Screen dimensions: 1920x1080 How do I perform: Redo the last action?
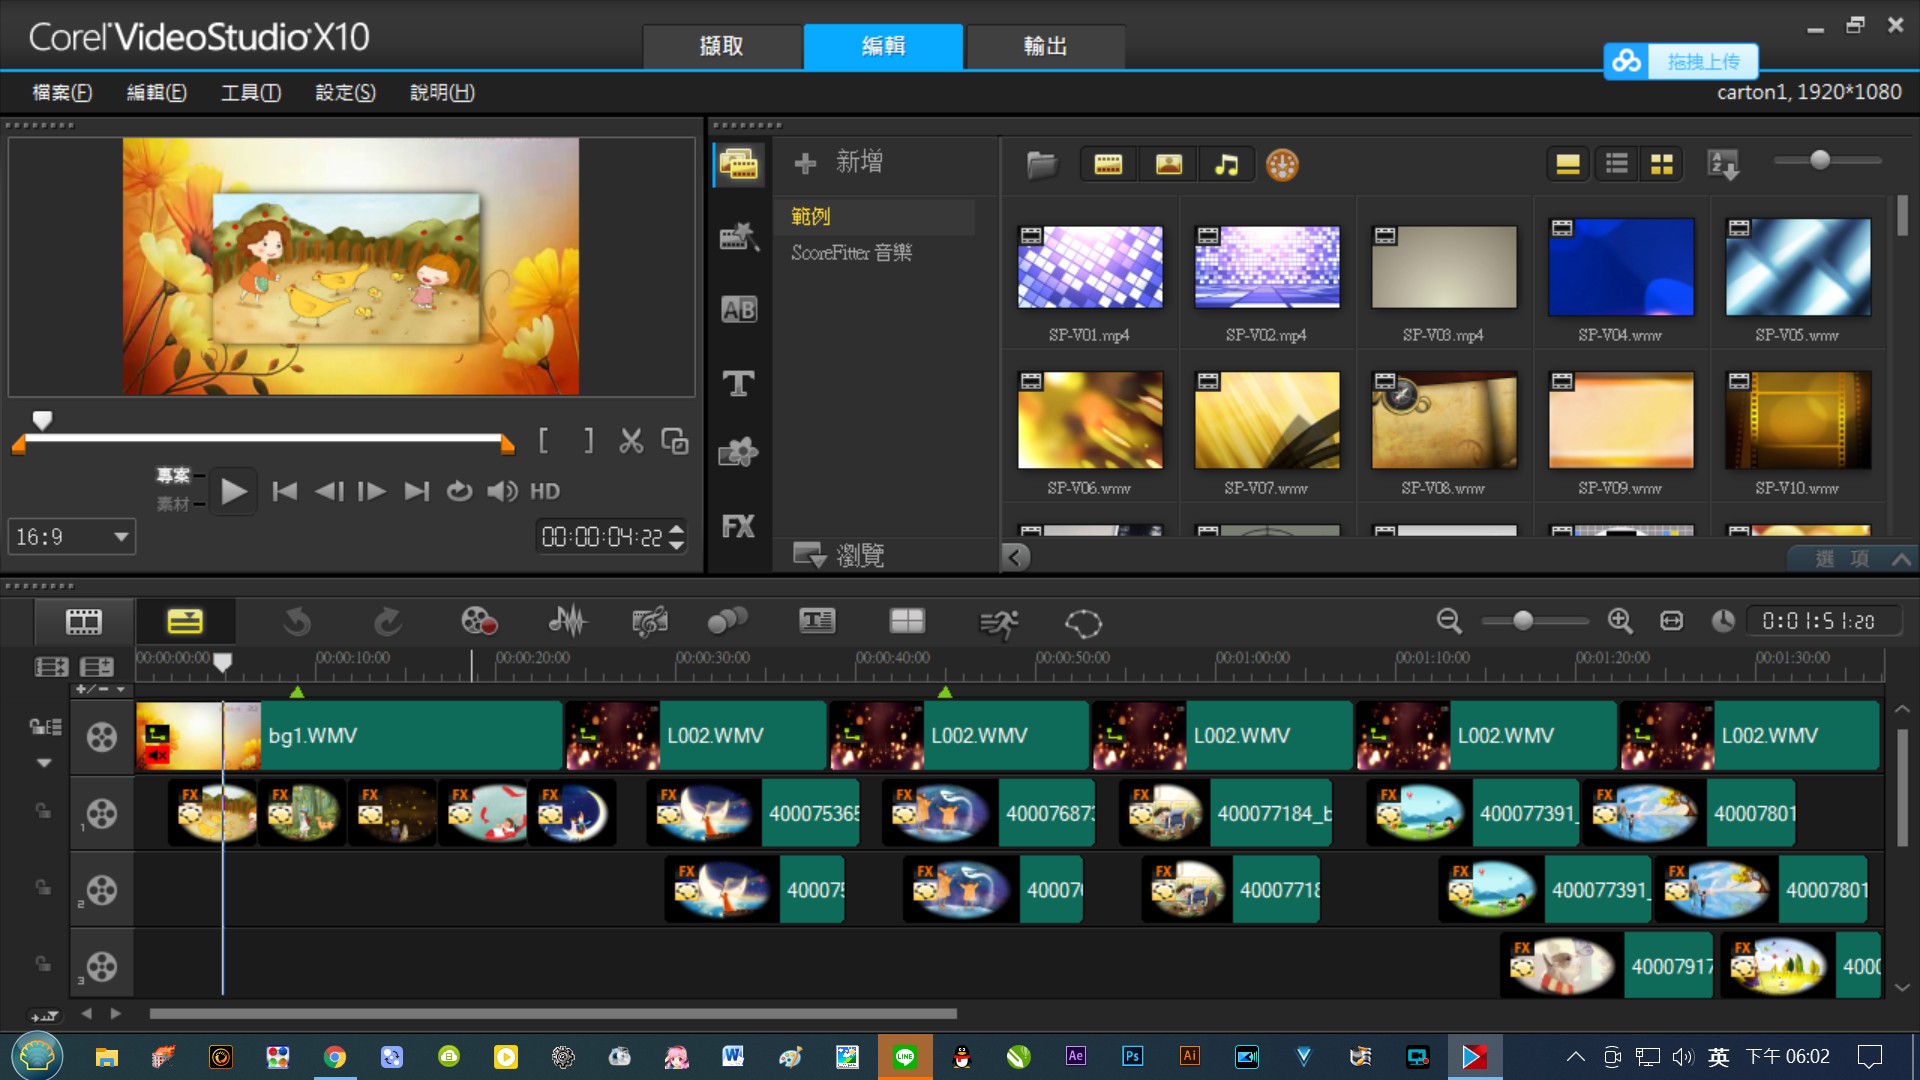tap(387, 622)
